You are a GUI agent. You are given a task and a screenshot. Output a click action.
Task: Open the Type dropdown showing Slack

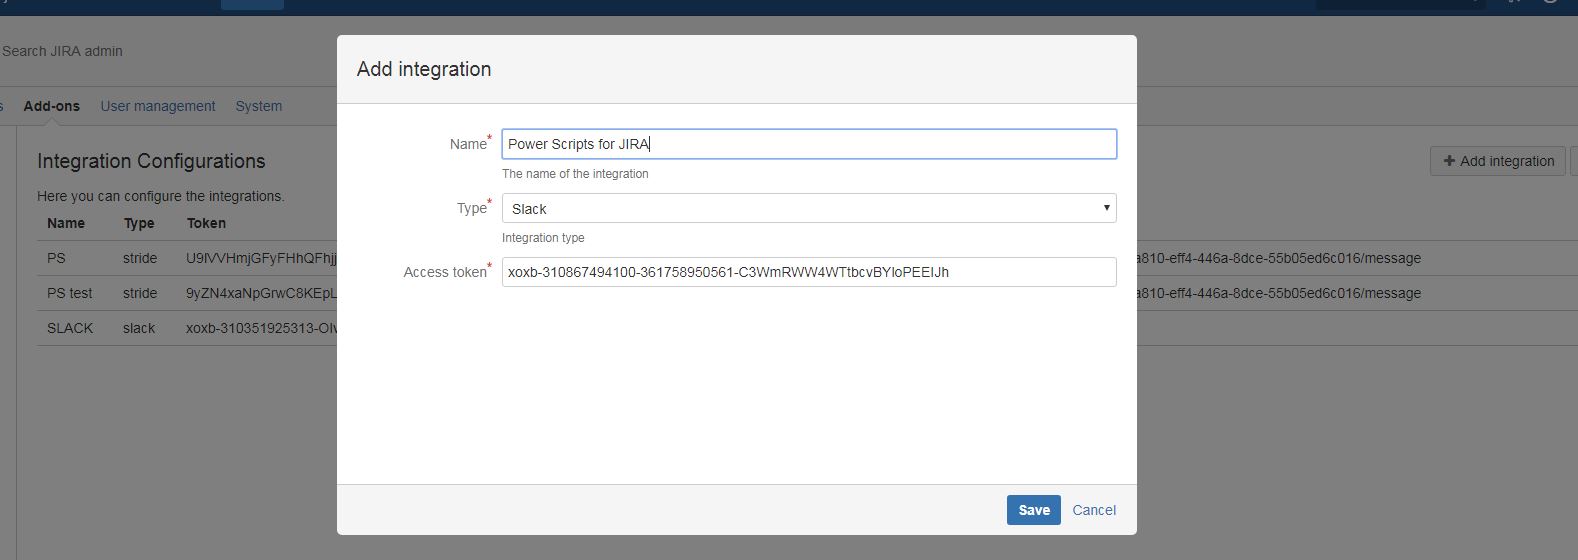pos(808,208)
